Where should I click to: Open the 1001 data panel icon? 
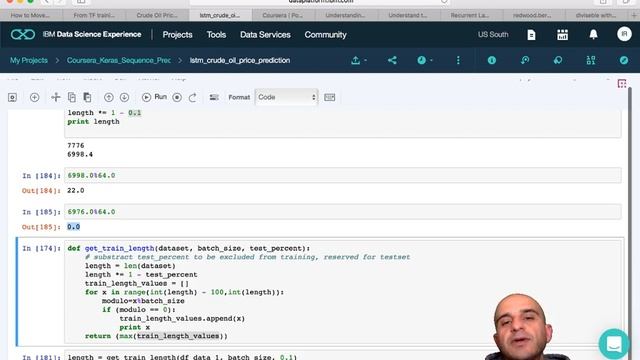591,60
